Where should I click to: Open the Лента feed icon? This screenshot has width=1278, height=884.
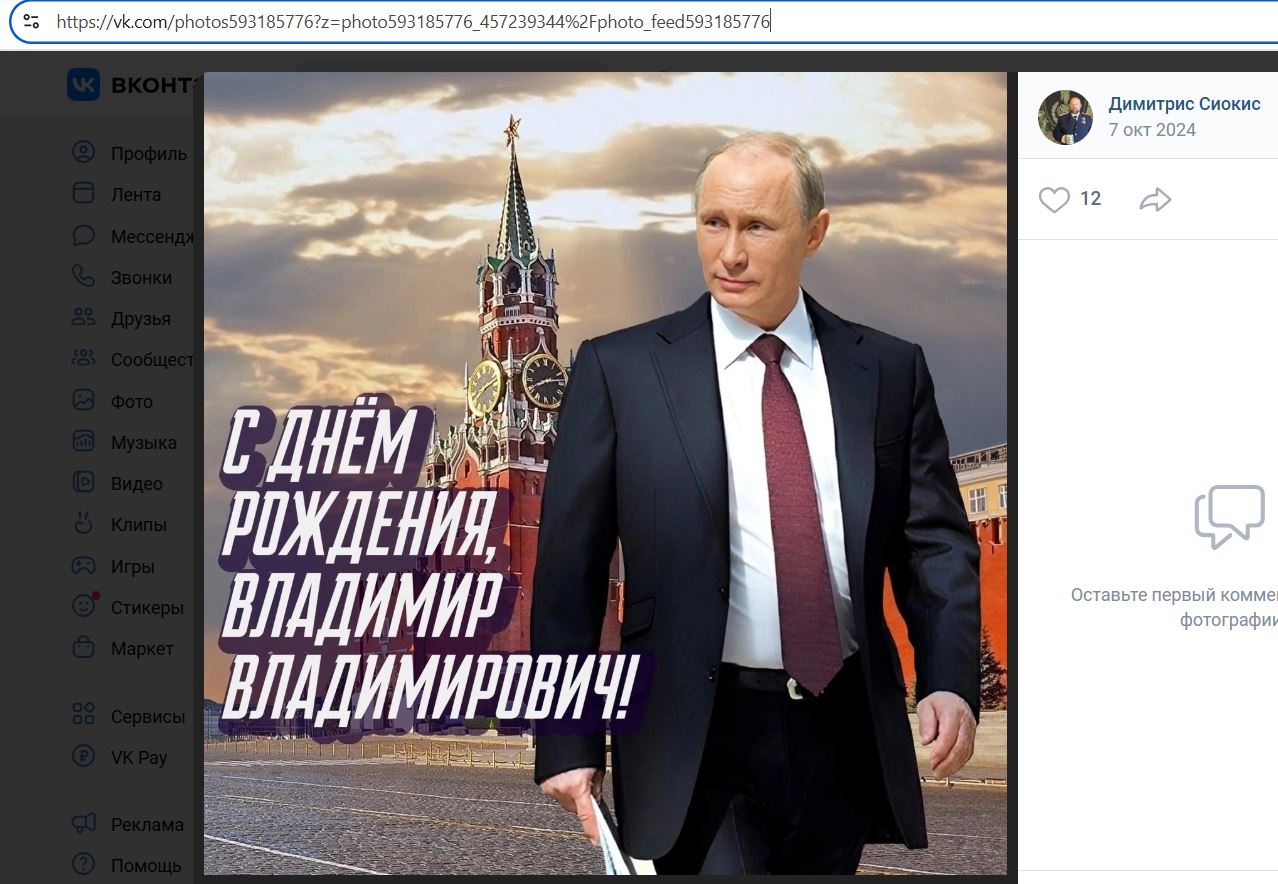click(x=83, y=194)
